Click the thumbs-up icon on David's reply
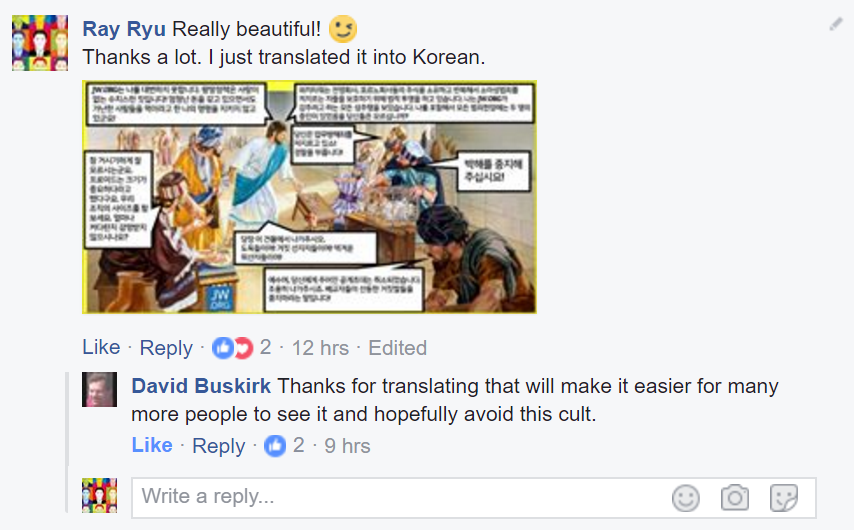This screenshot has height=530, width=854. click(x=275, y=446)
